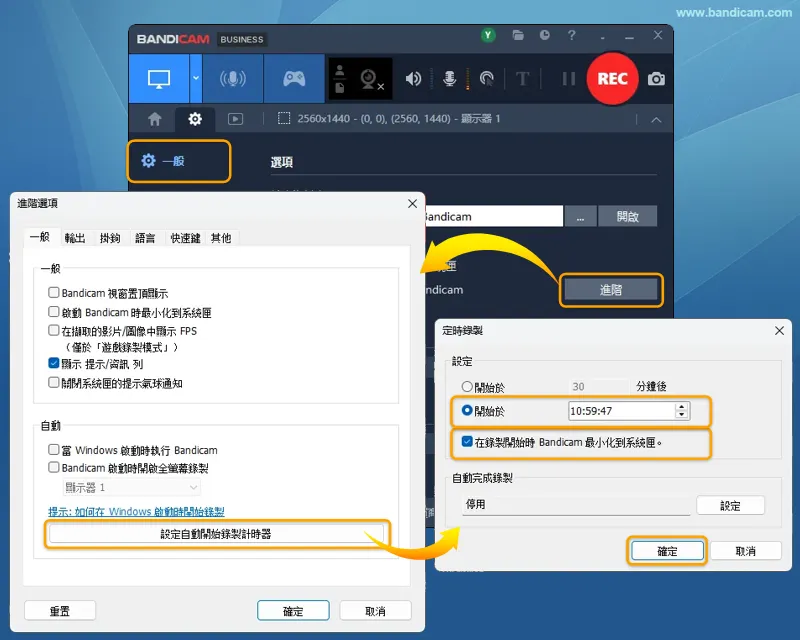Start recording with REC button
The image size is (800, 640).
pyautogui.click(x=612, y=79)
